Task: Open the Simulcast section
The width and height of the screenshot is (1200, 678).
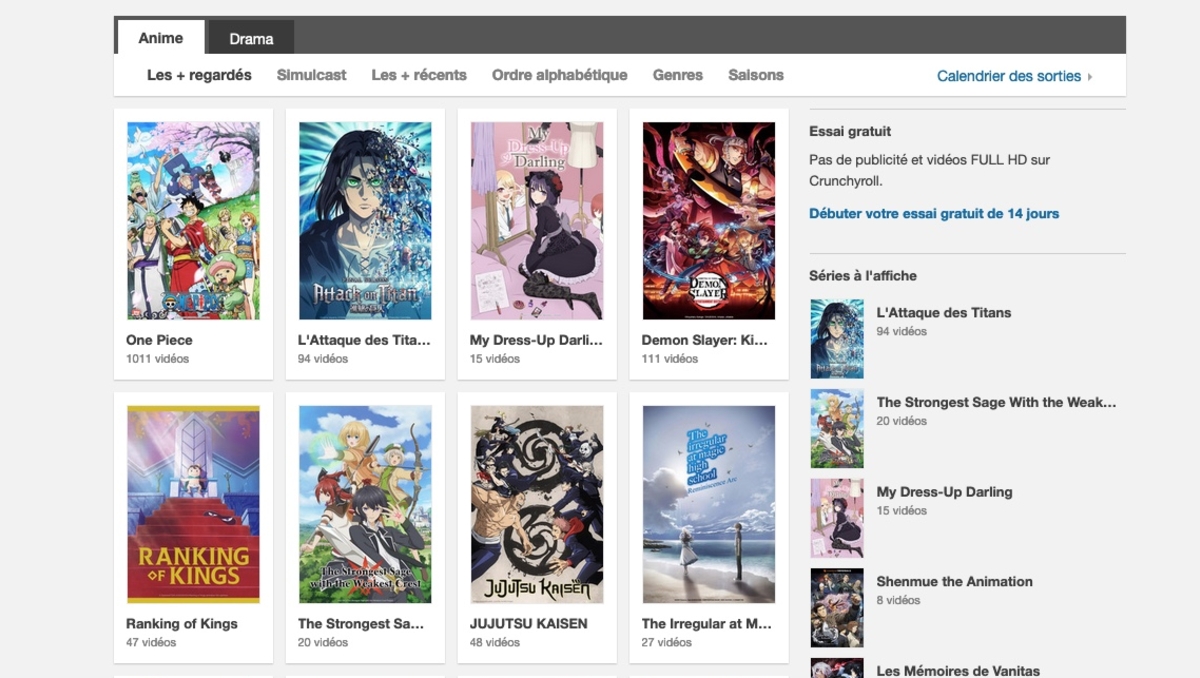Action: coord(311,74)
